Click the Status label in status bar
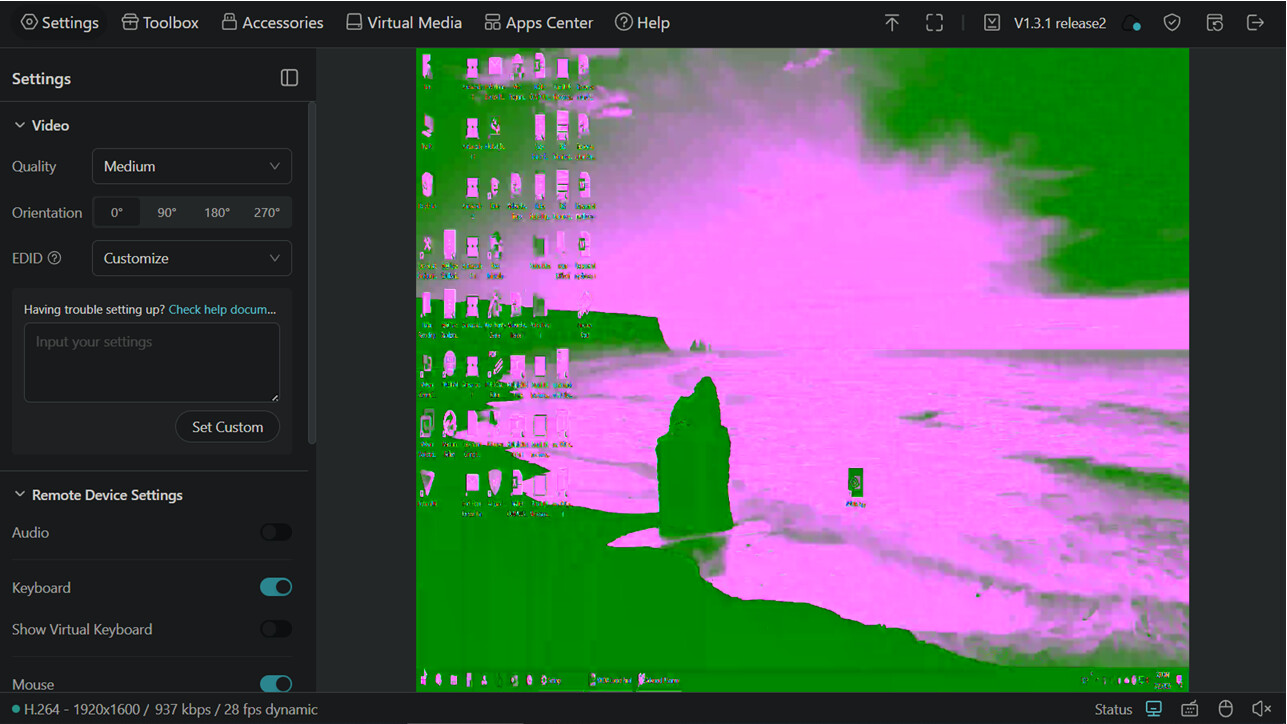Image resolution: width=1287 pixels, height=724 pixels. (1113, 709)
